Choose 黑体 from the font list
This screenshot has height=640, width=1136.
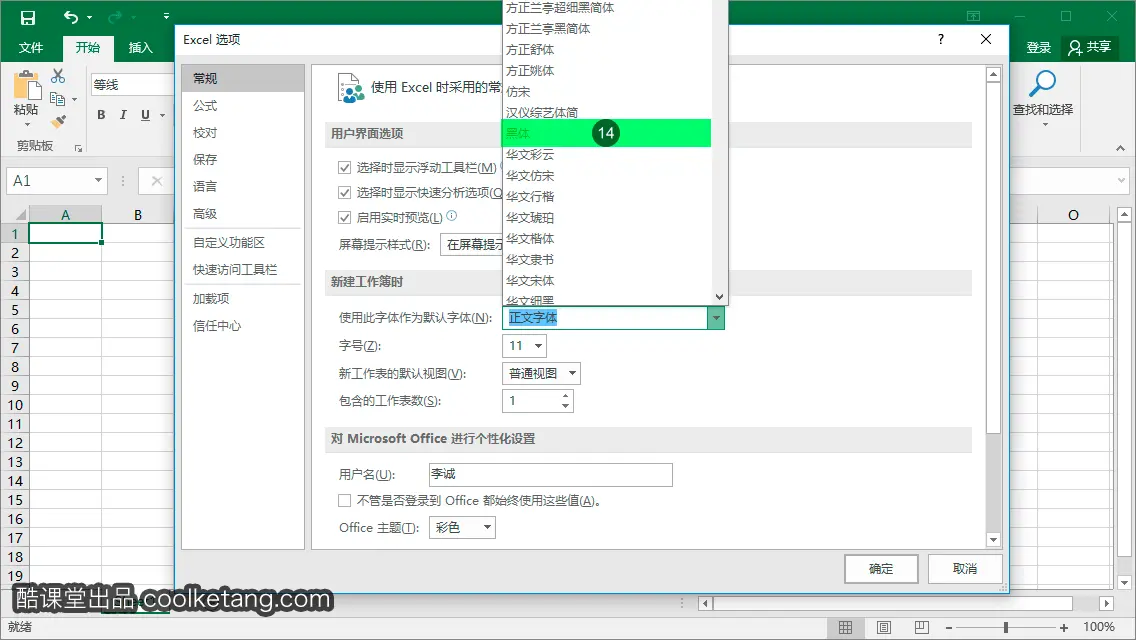tap(606, 133)
